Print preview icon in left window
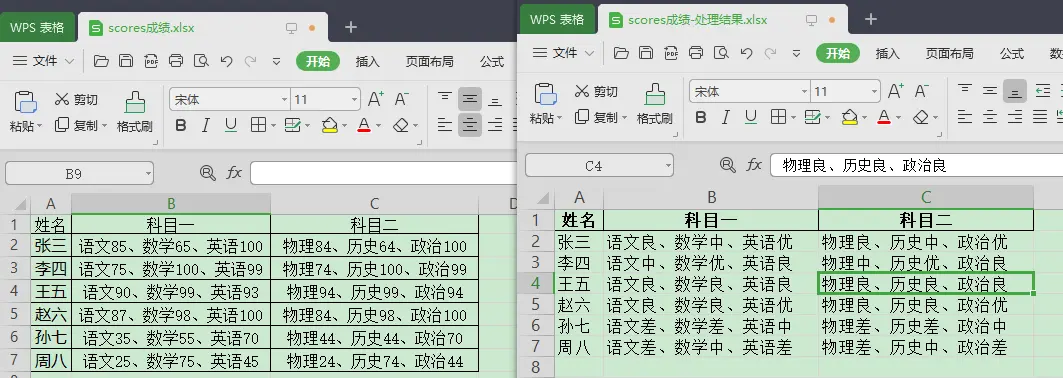Viewport: 1063px width, 378px height. 201,62
